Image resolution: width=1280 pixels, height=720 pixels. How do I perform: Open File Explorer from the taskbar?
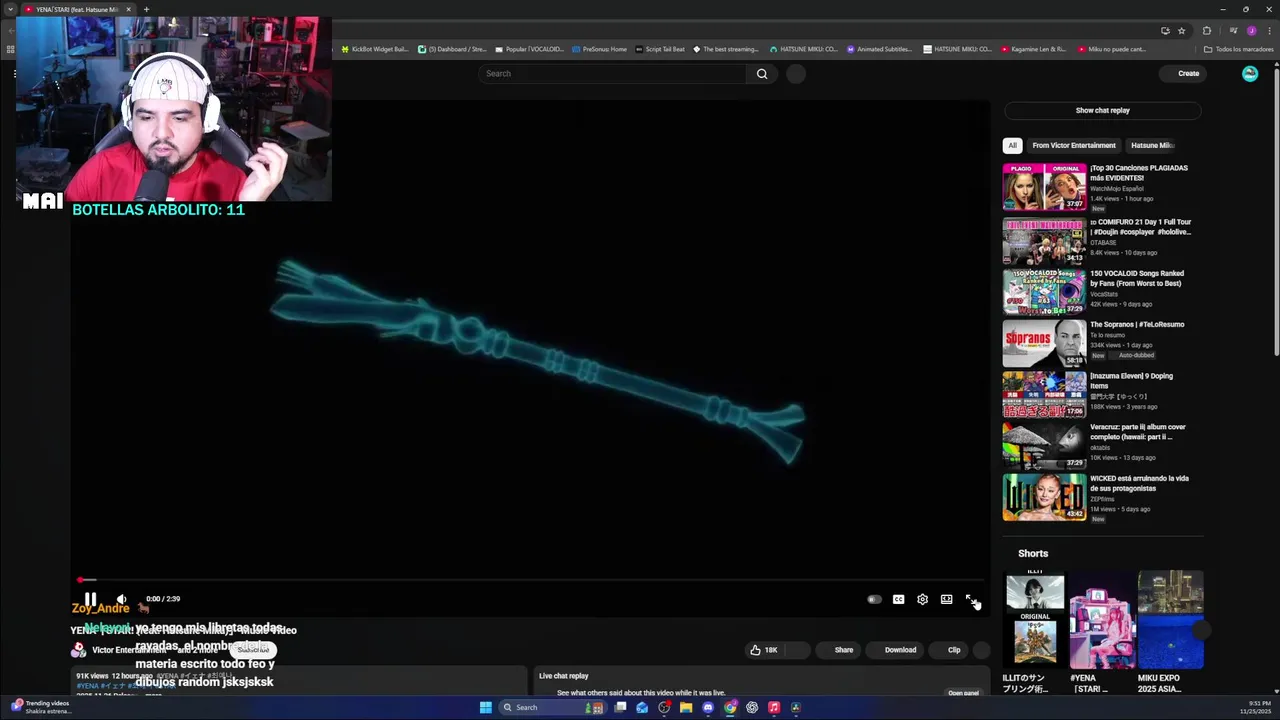point(686,707)
